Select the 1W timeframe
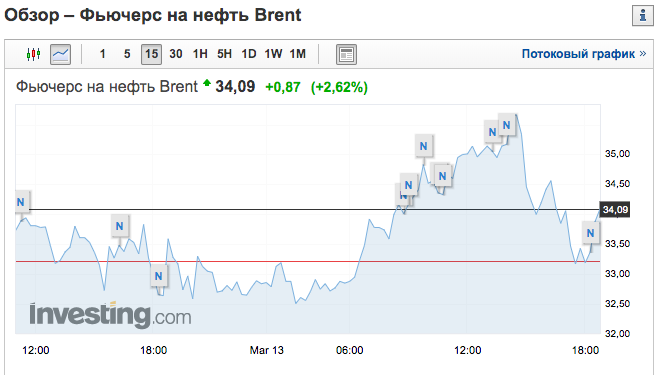Screen dimensions: 659x375 point(273,54)
